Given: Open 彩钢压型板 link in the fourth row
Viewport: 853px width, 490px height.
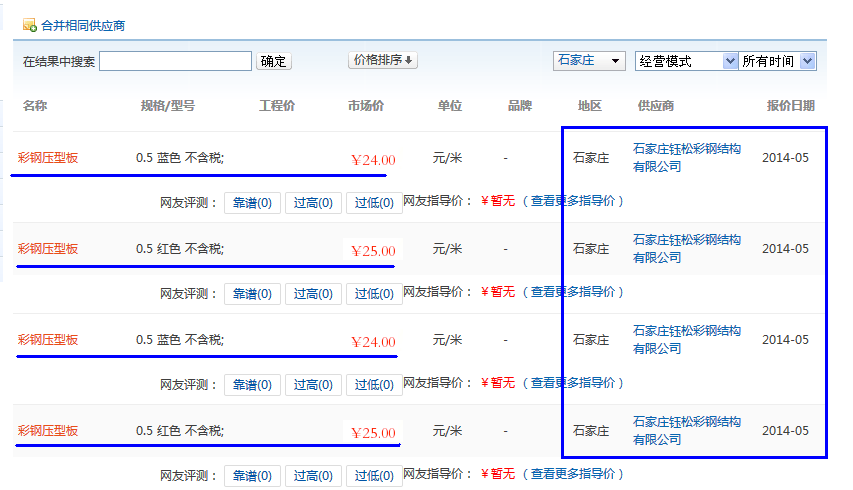Looking at the screenshot, I should click(x=48, y=430).
